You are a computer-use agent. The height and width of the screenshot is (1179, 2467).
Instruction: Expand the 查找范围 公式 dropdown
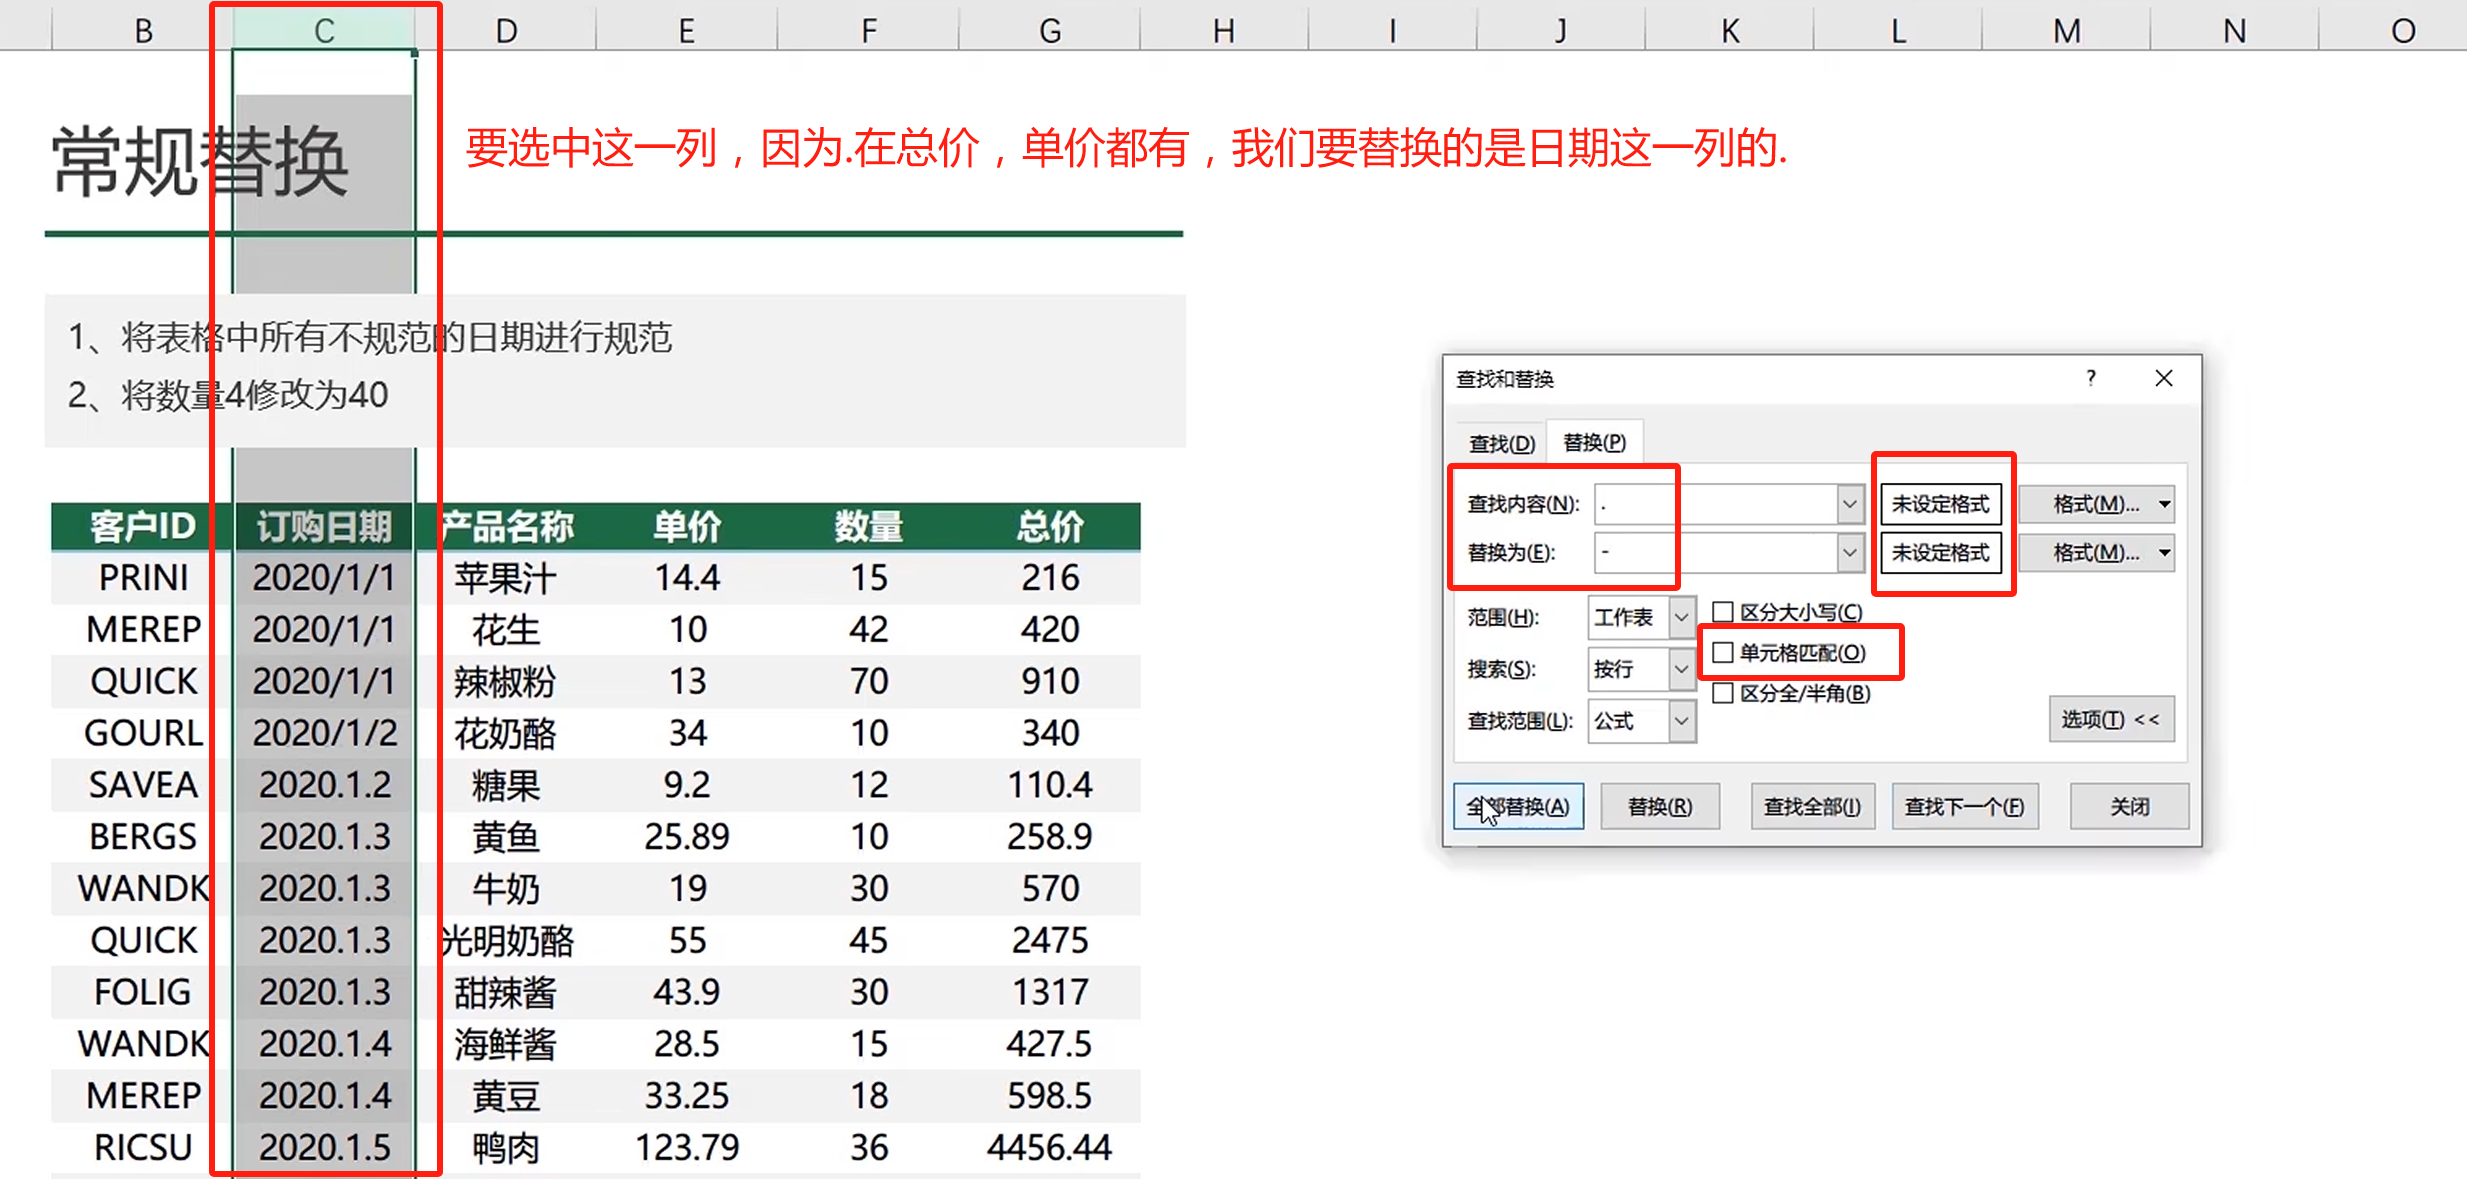[1682, 720]
